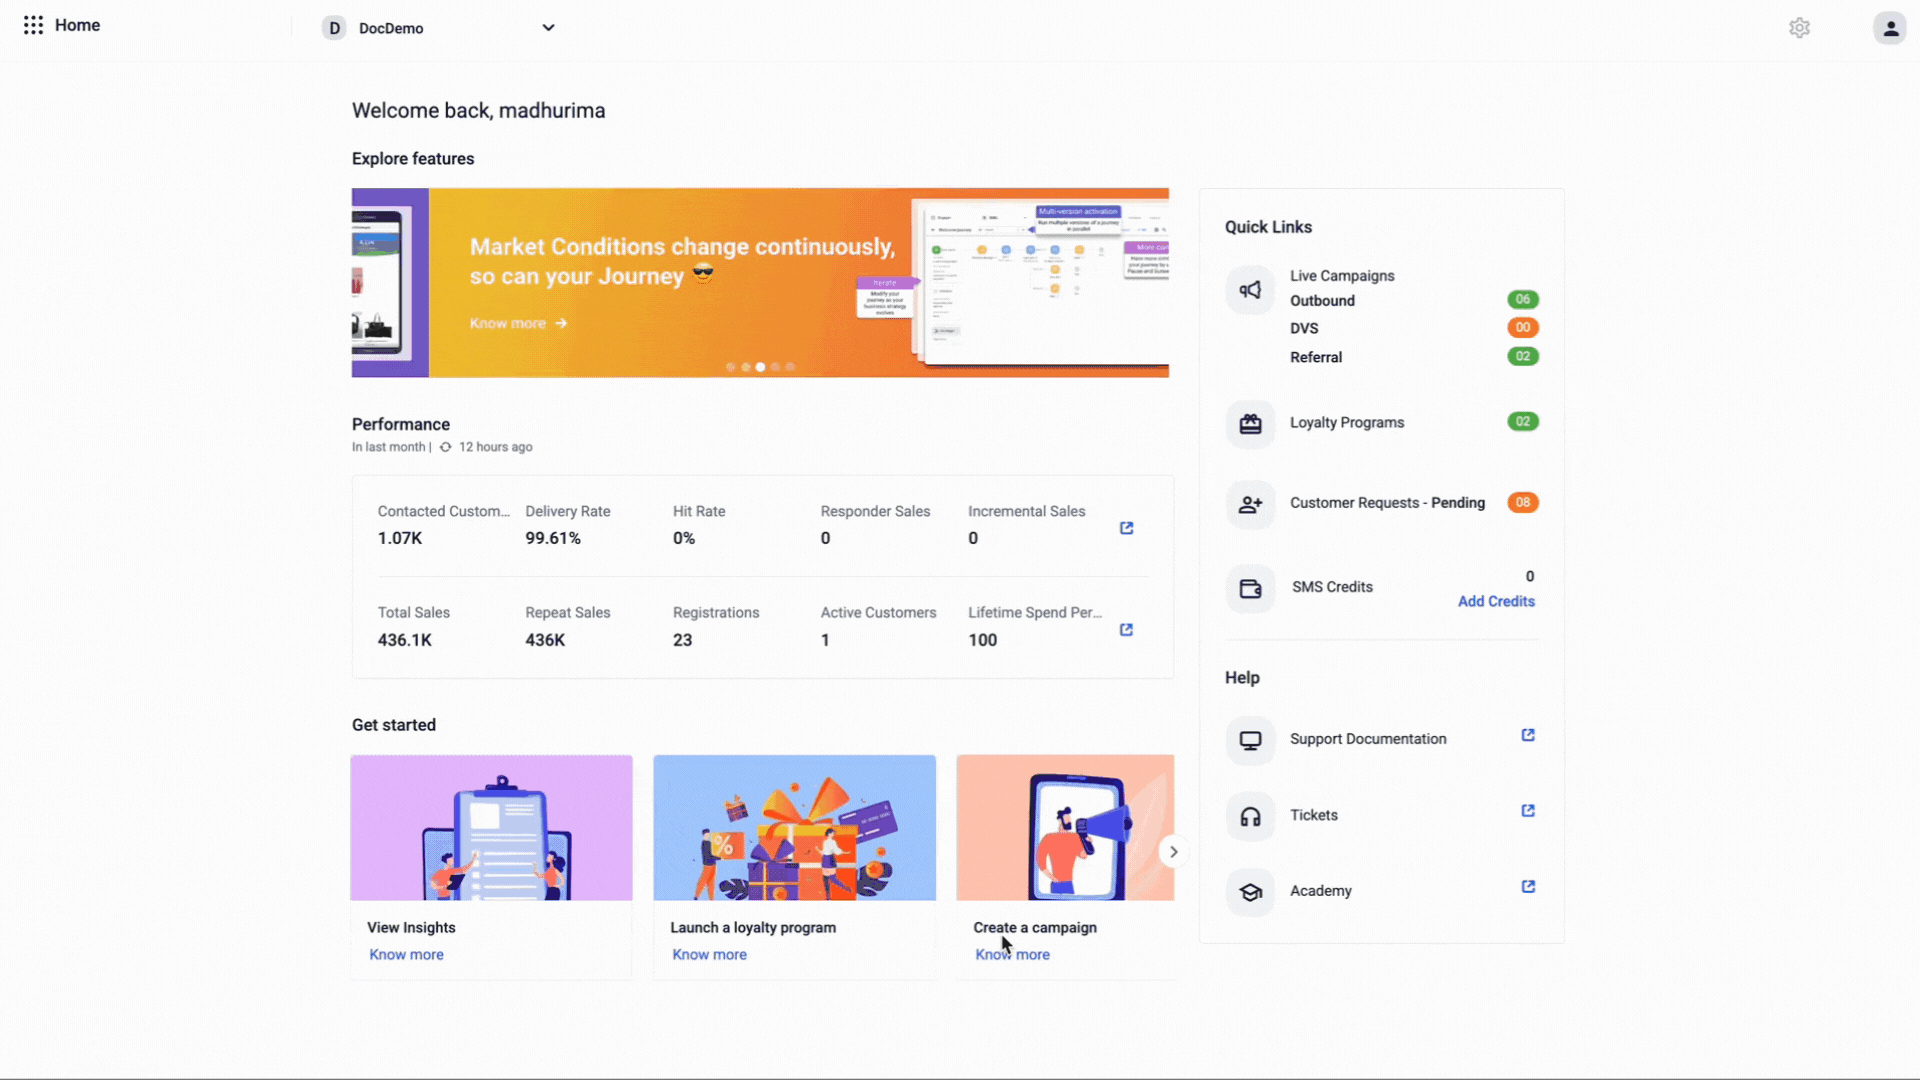Click the performance refresh icon

click(x=446, y=447)
